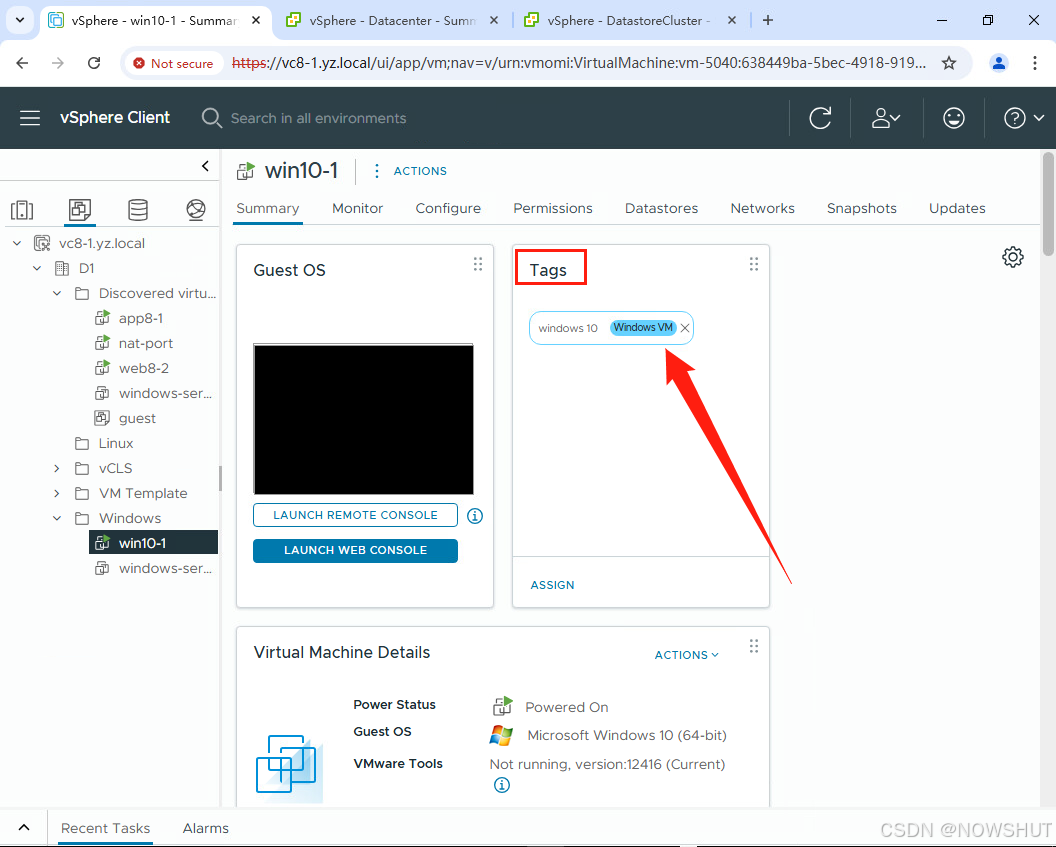Bookmark this page with star icon

[x=949, y=63]
